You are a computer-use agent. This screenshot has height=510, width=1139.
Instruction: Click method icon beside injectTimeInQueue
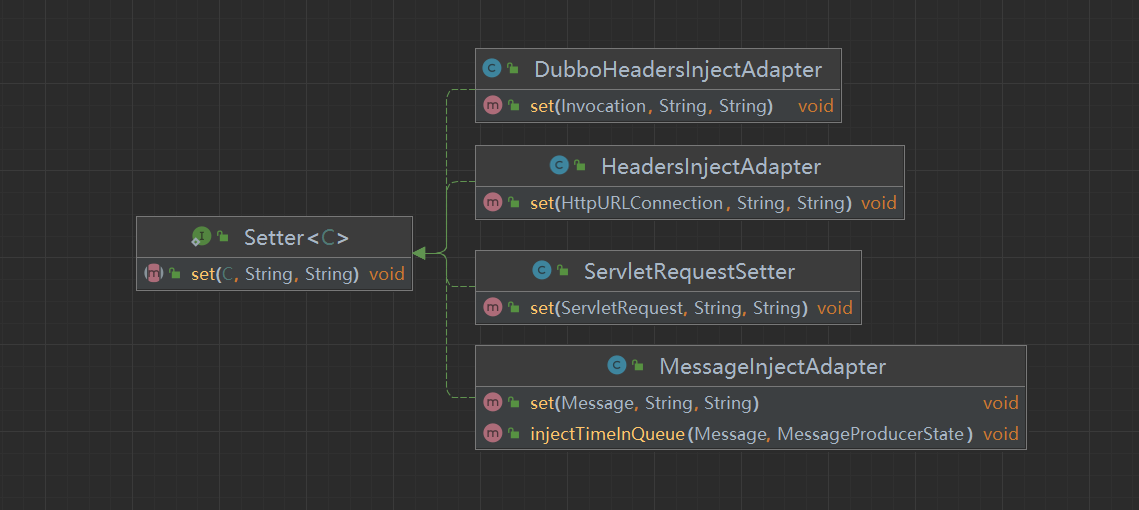pyautogui.click(x=491, y=434)
